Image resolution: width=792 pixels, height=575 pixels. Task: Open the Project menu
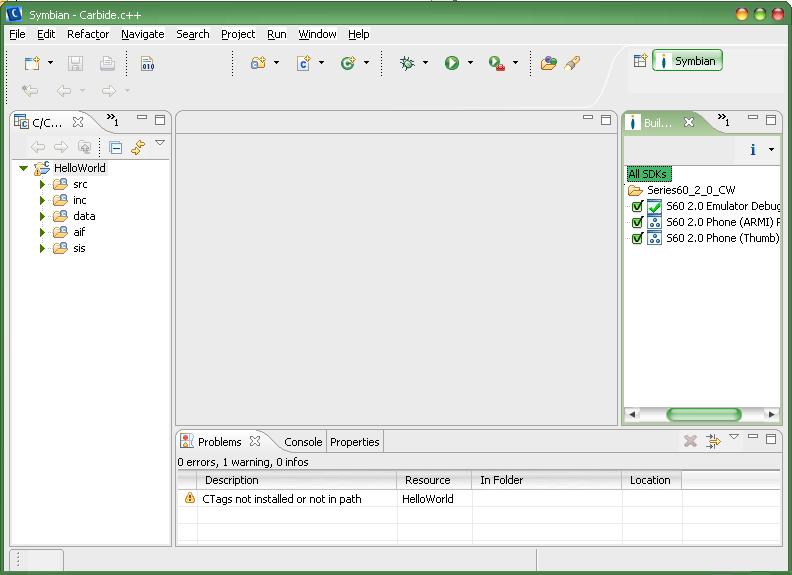[238, 34]
